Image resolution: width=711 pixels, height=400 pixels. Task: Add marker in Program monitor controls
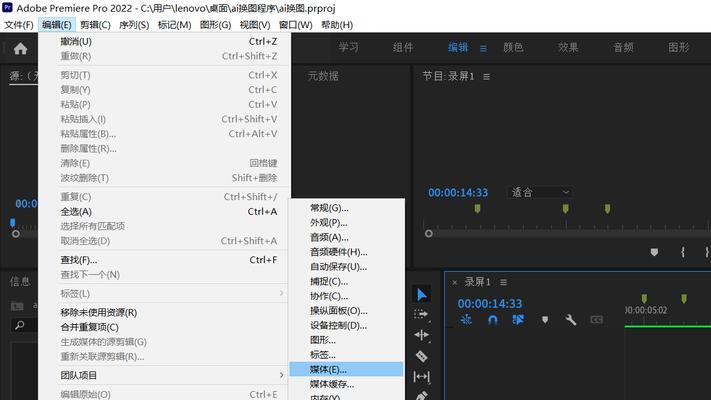click(654, 252)
